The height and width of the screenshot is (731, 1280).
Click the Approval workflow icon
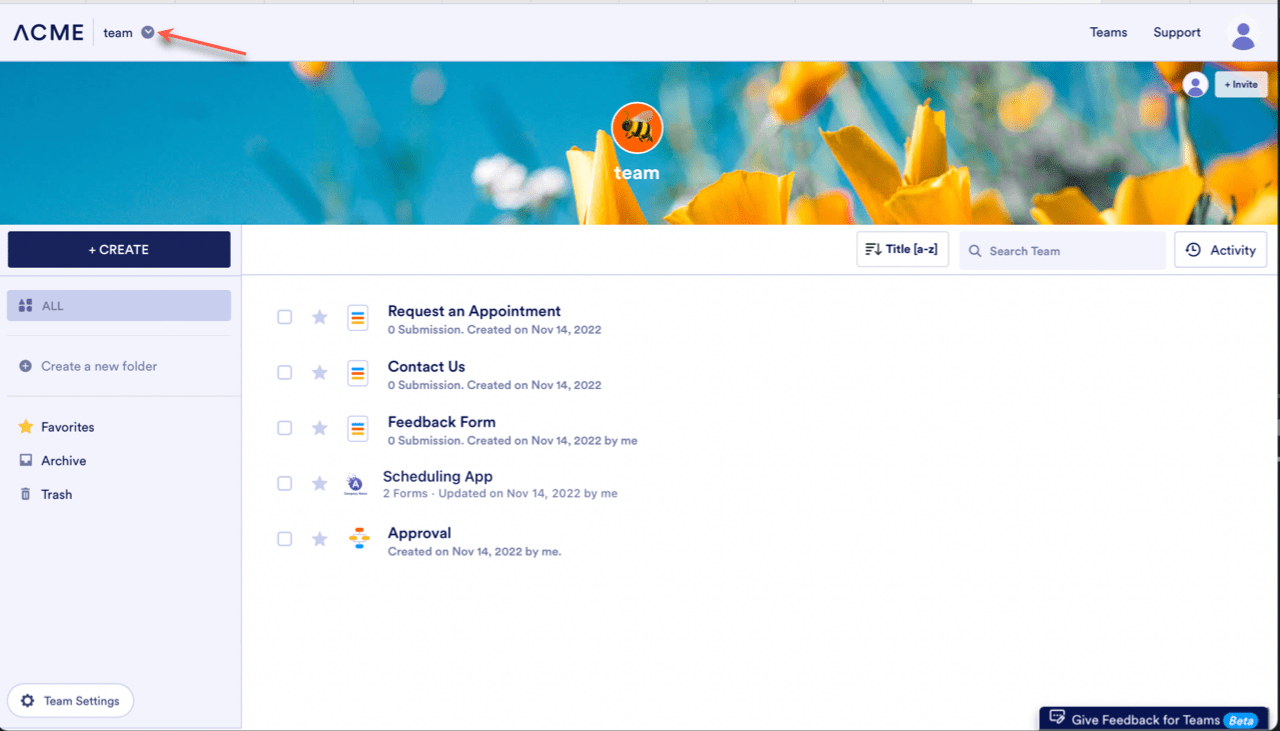(x=359, y=539)
